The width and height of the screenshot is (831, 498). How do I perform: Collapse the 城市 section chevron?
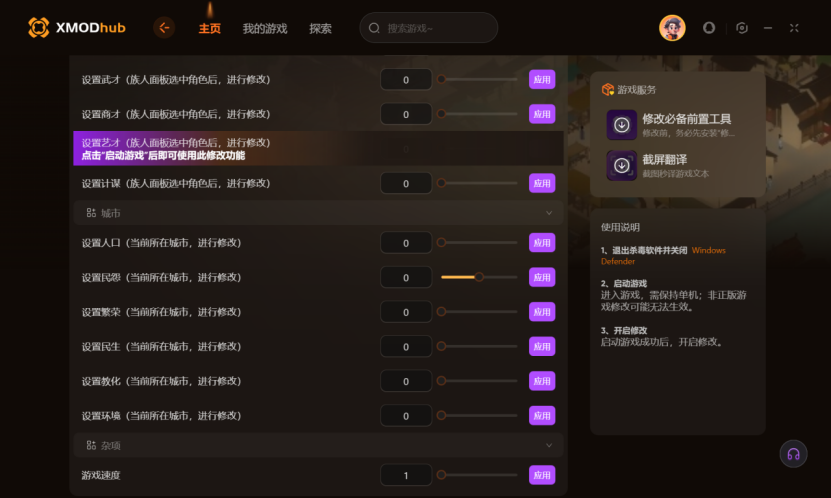[549, 213]
